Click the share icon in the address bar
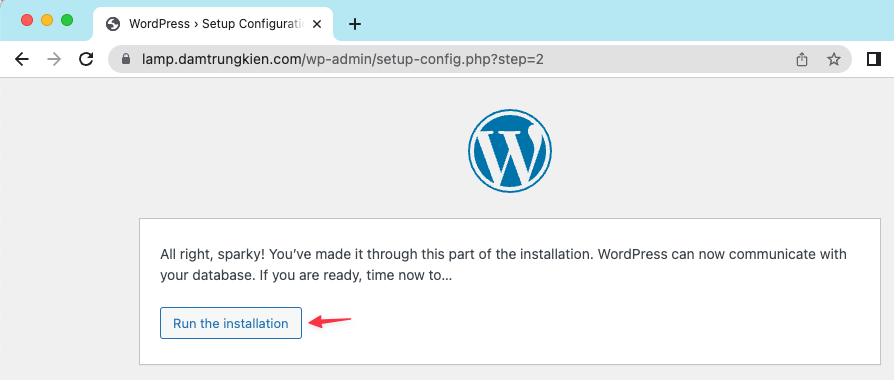This screenshot has width=894, height=380. [802, 59]
